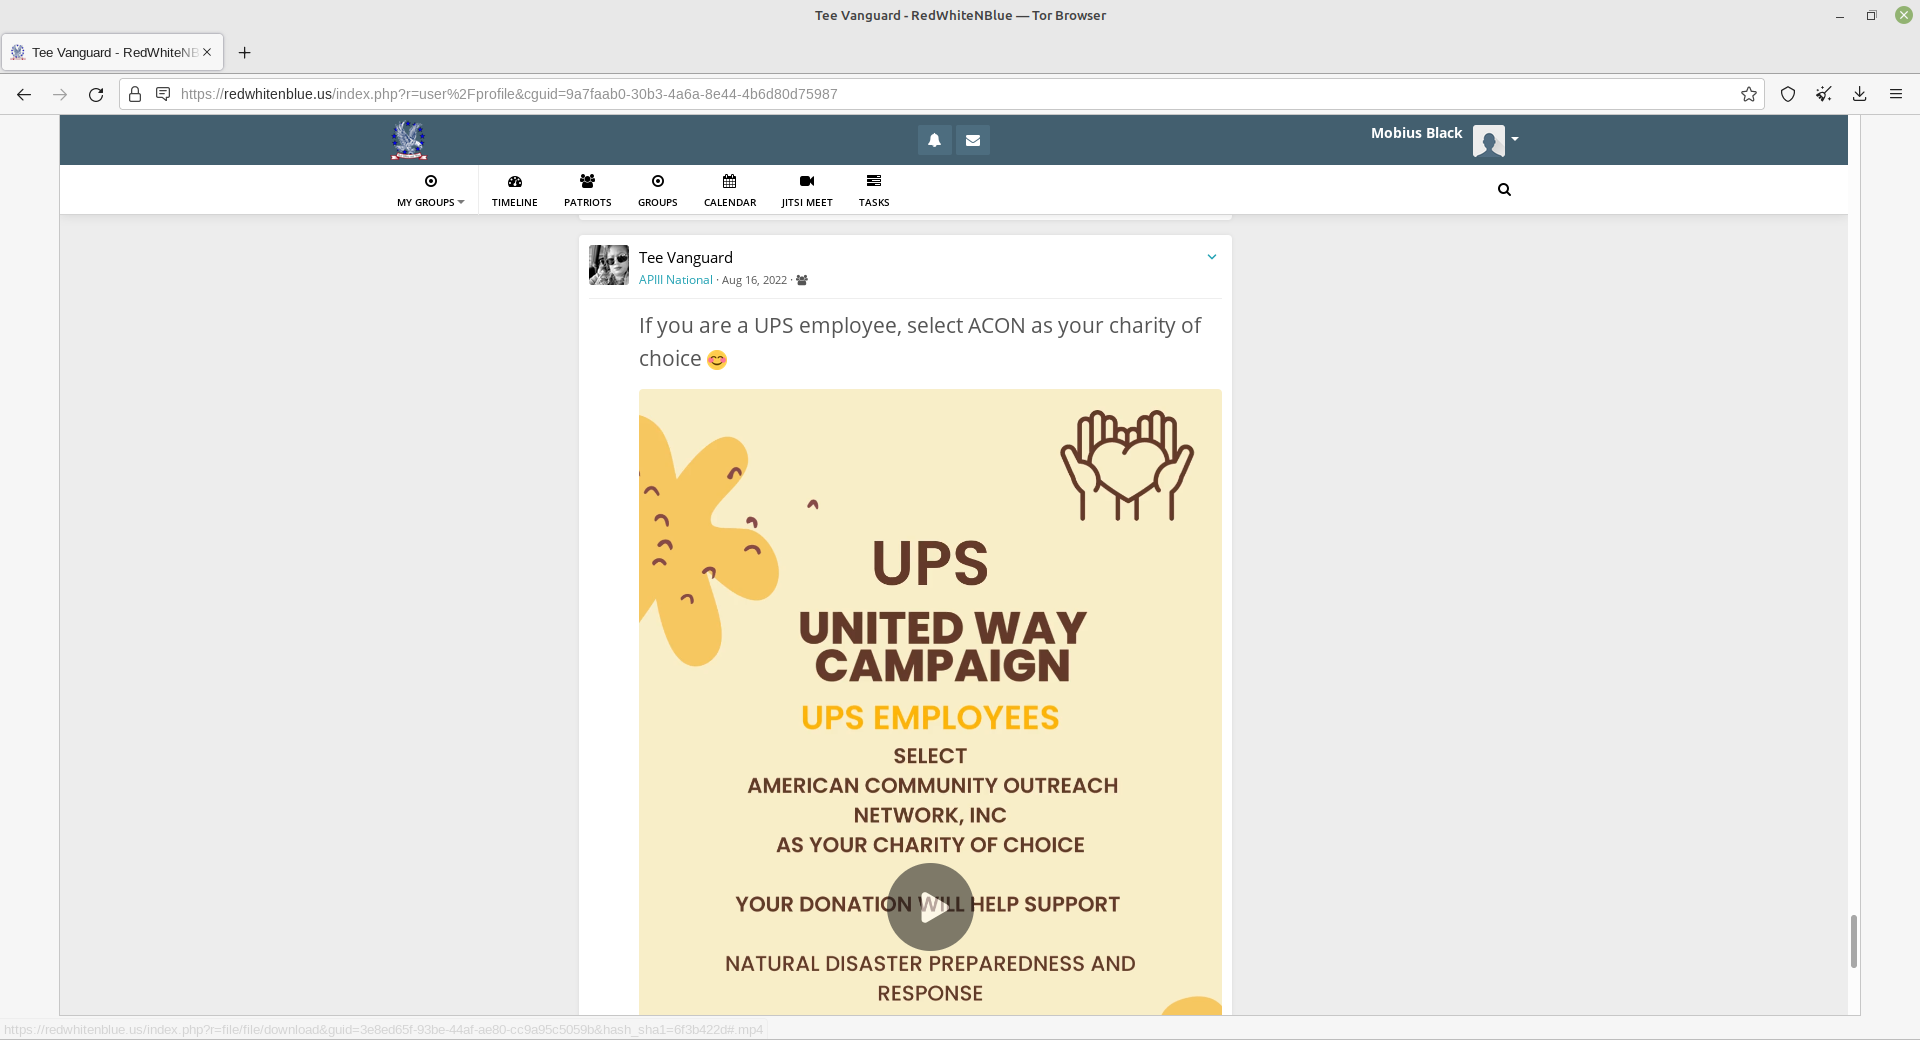Go to the Timeline page
Viewport: 1920px width, 1040px height.
point(515,190)
